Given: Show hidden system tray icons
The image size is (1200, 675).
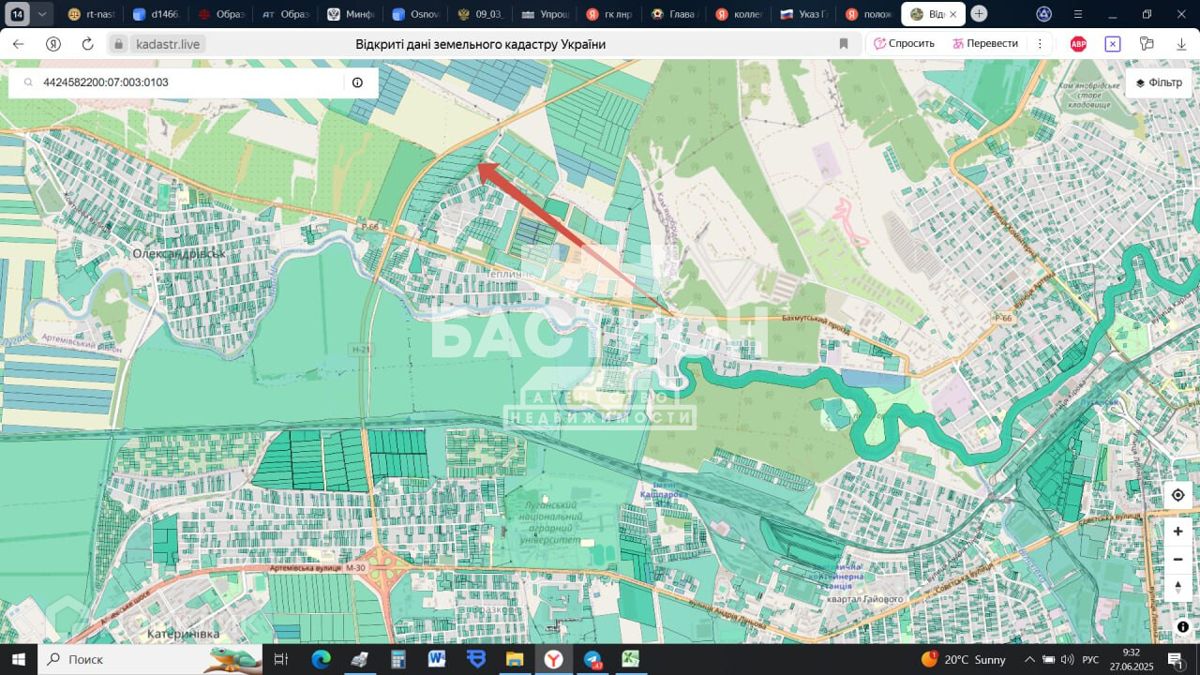Looking at the screenshot, I should click(x=1029, y=660).
